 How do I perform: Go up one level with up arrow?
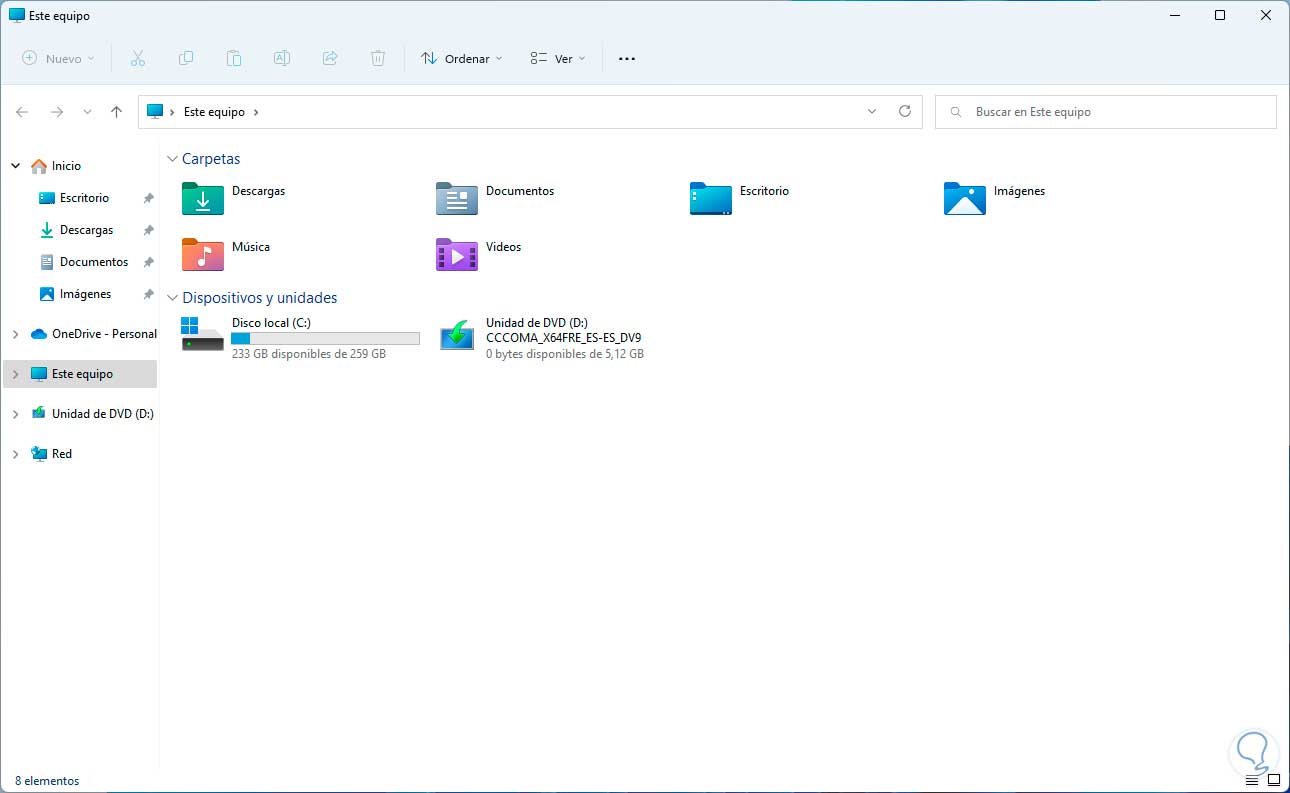click(x=116, y=112)
